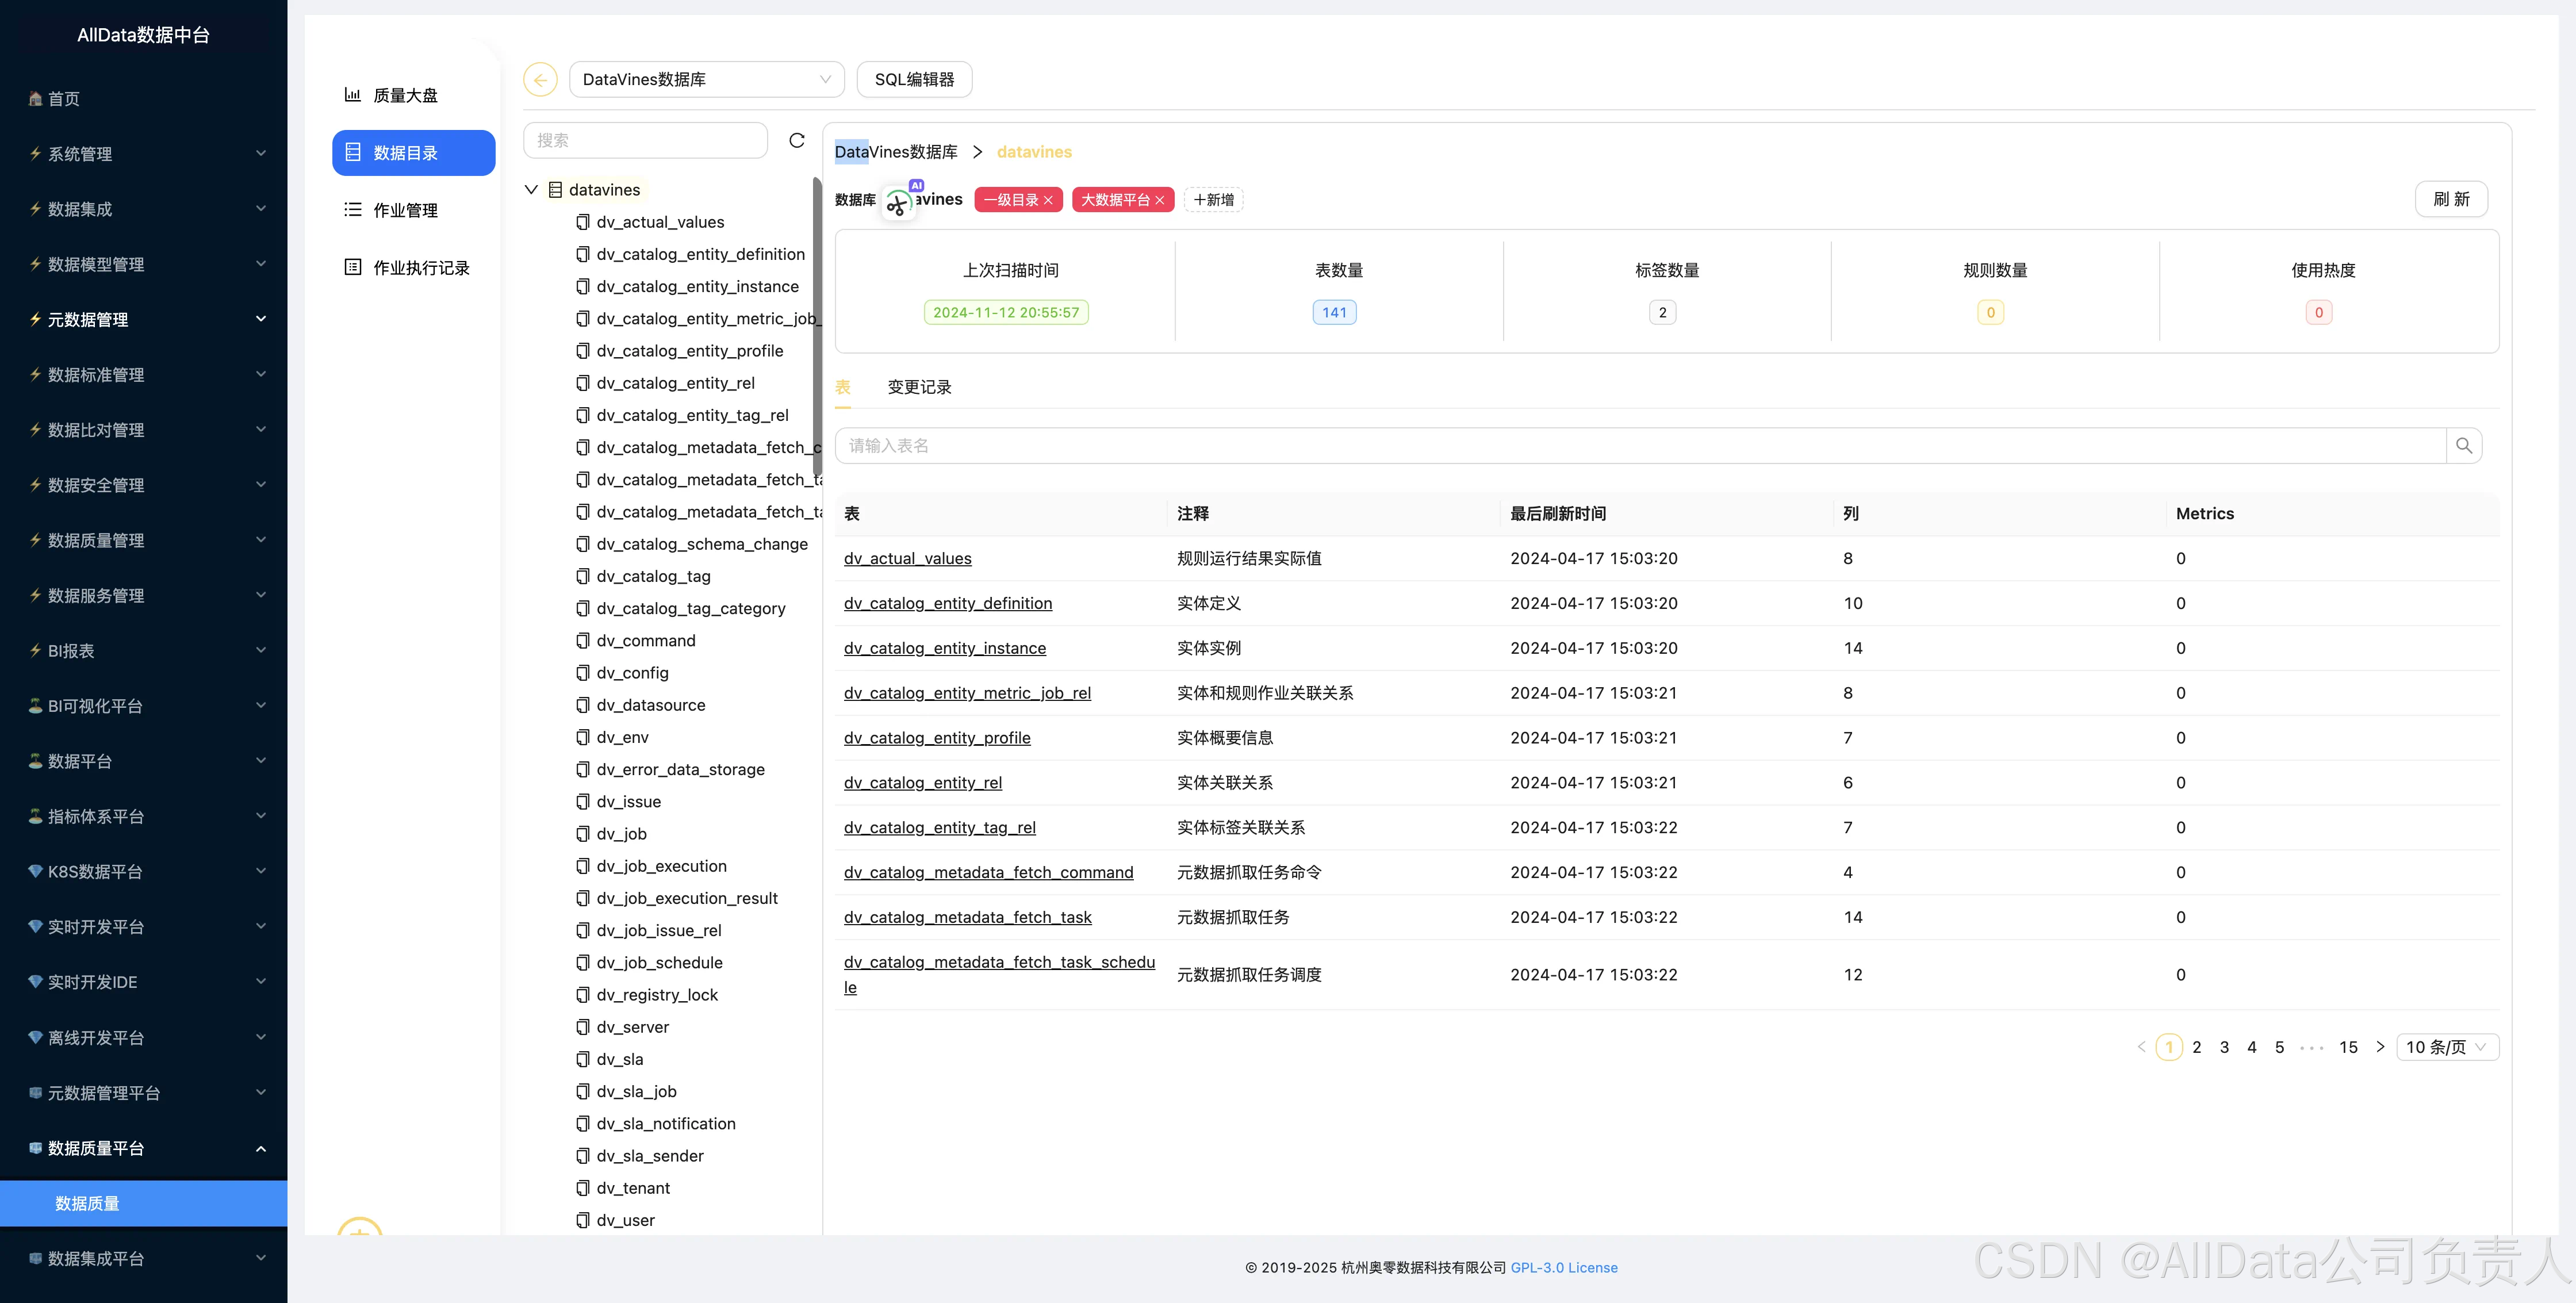
Task: Switch to the 变更记录 tab
Action: [x=919, y=387]
